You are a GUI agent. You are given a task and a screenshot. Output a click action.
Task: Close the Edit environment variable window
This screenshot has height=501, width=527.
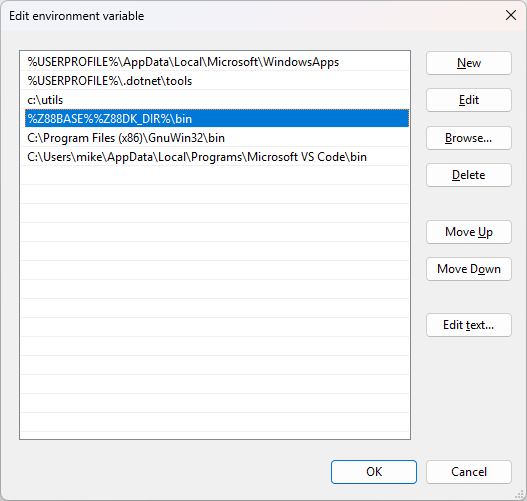coord(511,15)
